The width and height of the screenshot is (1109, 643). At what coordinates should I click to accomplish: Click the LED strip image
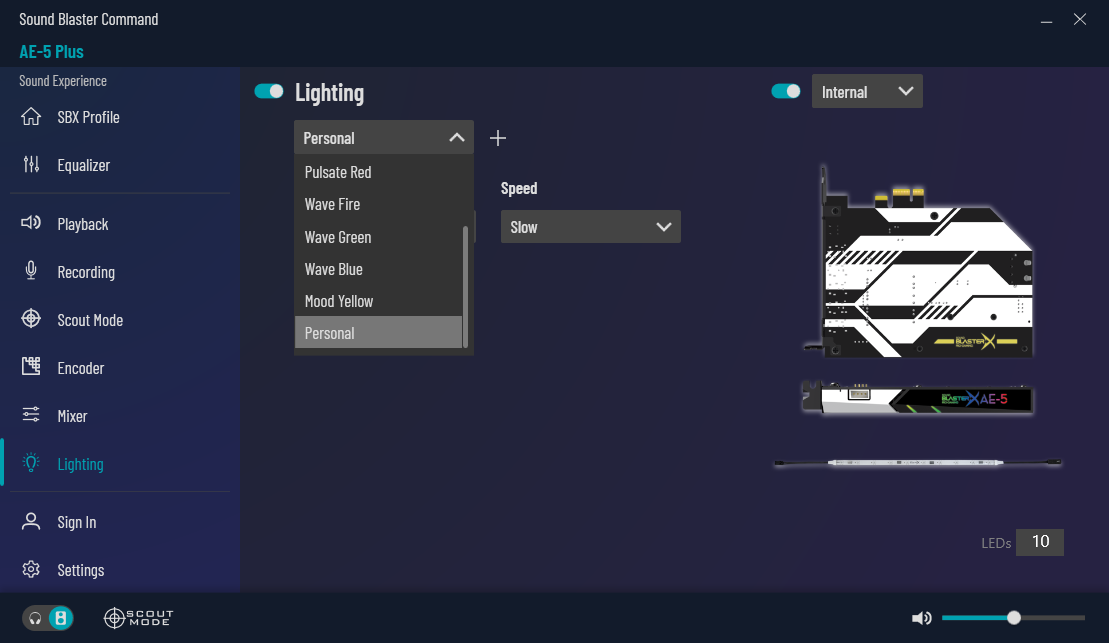(918, 463)
